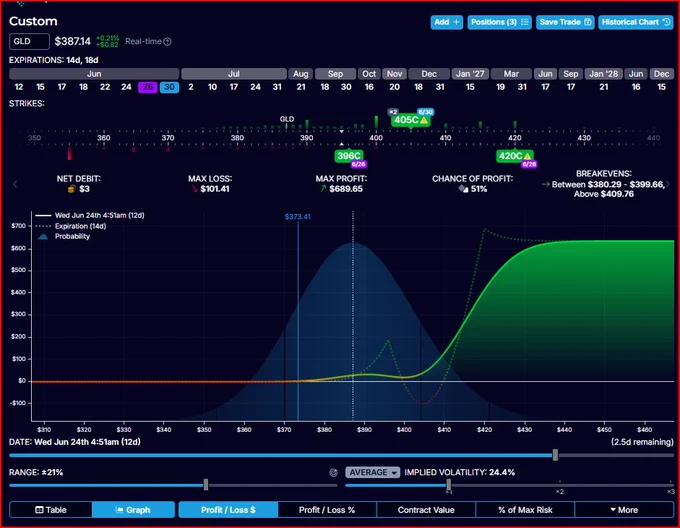Viewport: 680px width, 528px height.
Task: Click the Max Loss down-arrow icon
Action: point(195,189)
